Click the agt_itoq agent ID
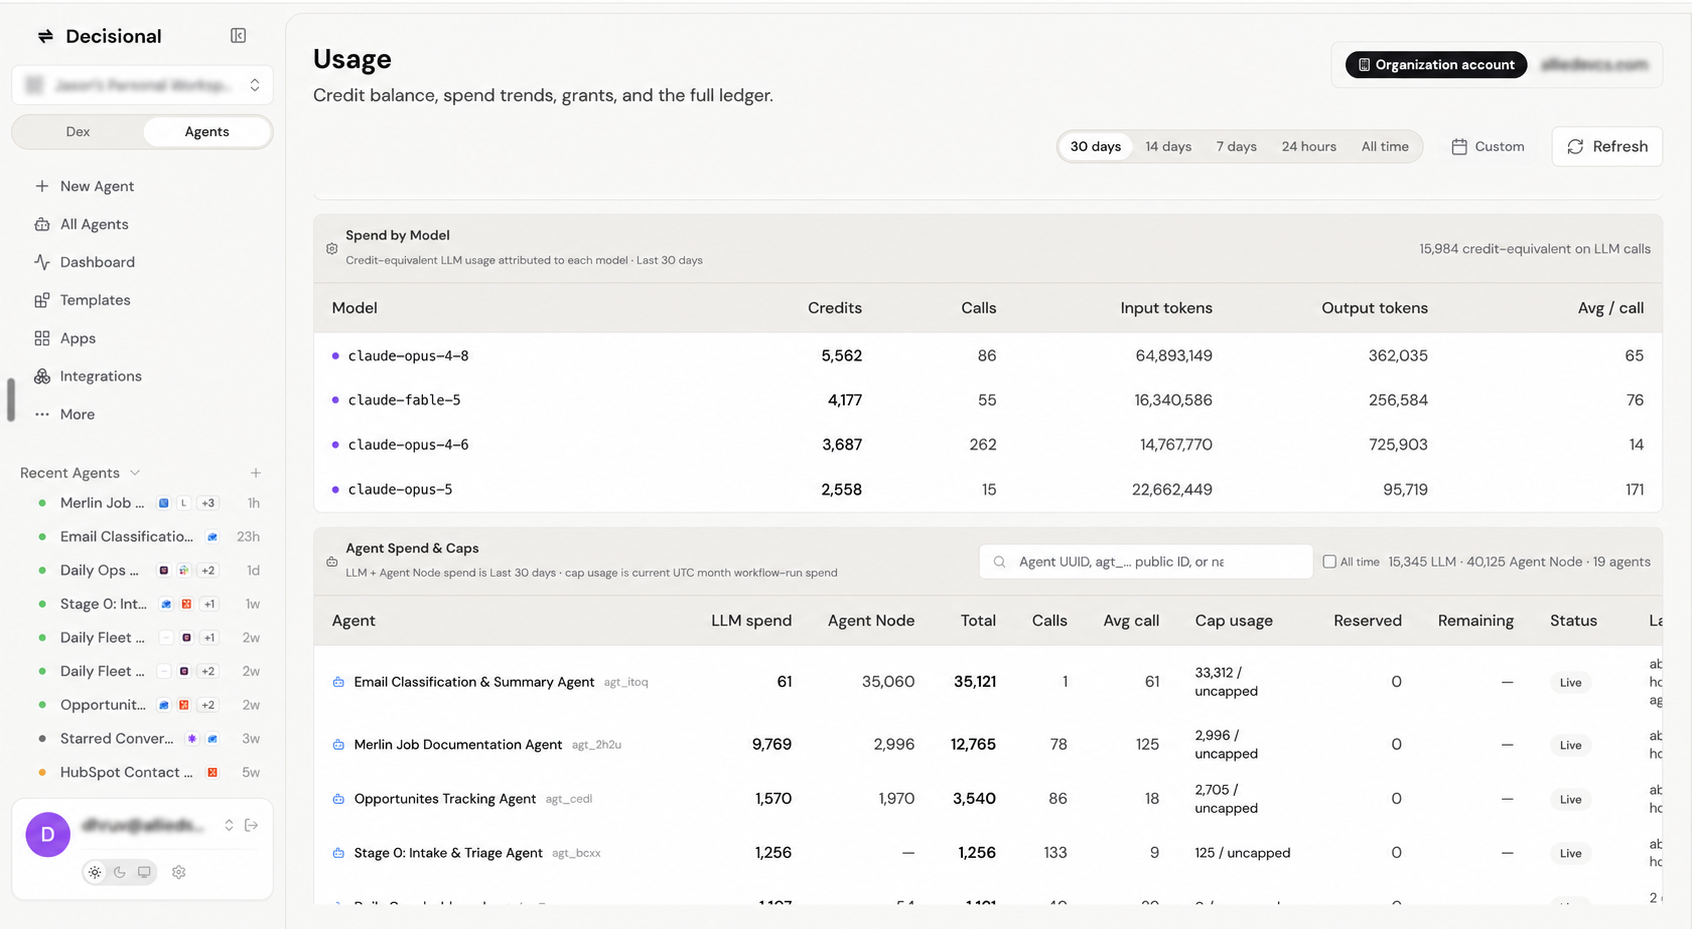The image size is (1692, 929). 626,682
